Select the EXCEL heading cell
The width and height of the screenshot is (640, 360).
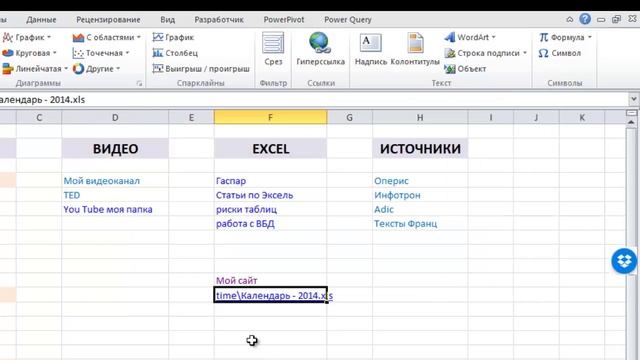click(270, 149)
